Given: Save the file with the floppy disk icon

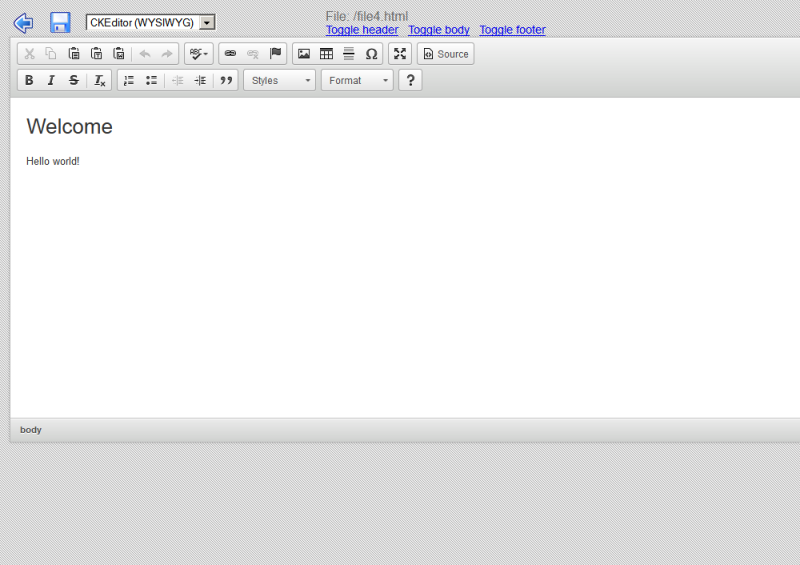Looking at the screenshot, I should pyautogui.click(x=60, y=23).
